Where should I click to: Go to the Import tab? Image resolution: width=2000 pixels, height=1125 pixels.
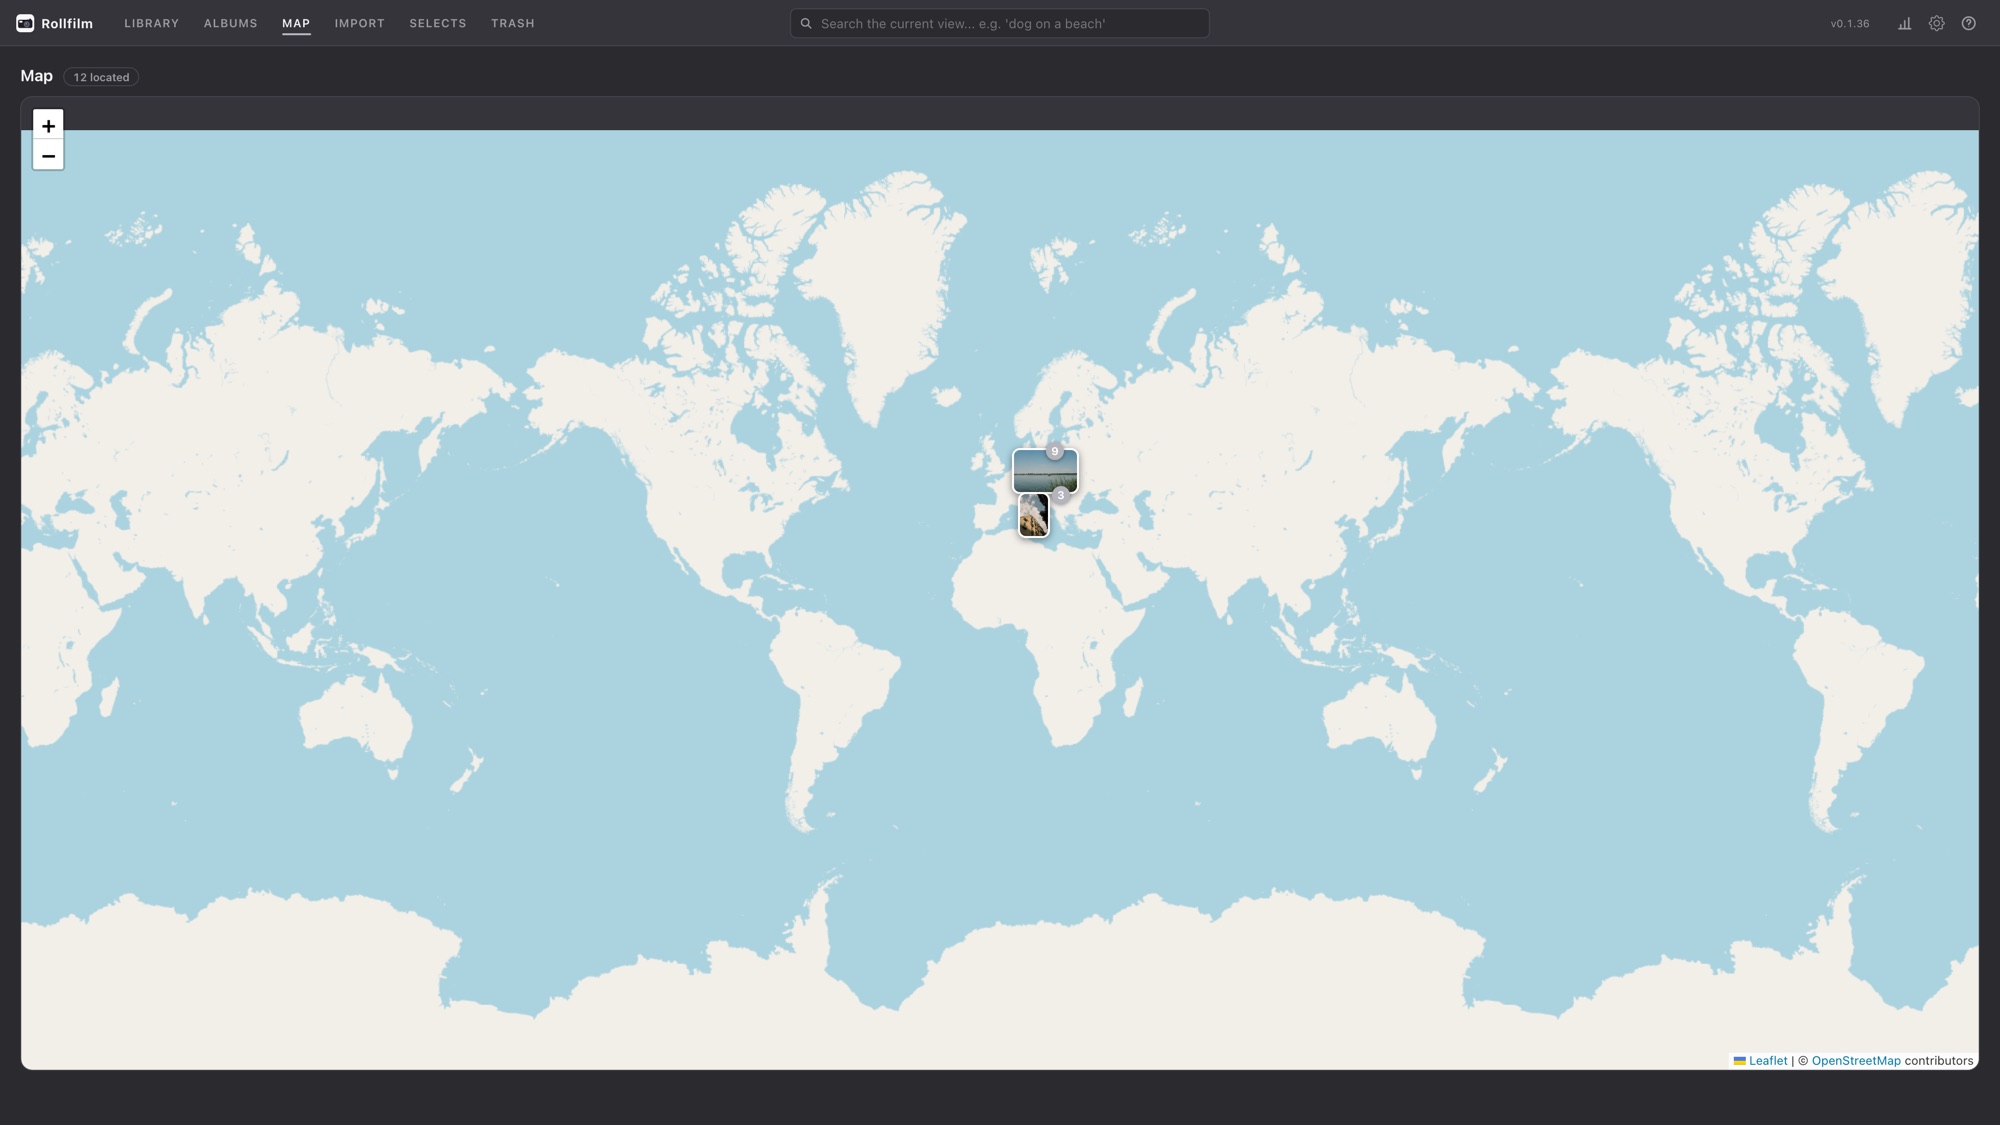pos(359,23)
